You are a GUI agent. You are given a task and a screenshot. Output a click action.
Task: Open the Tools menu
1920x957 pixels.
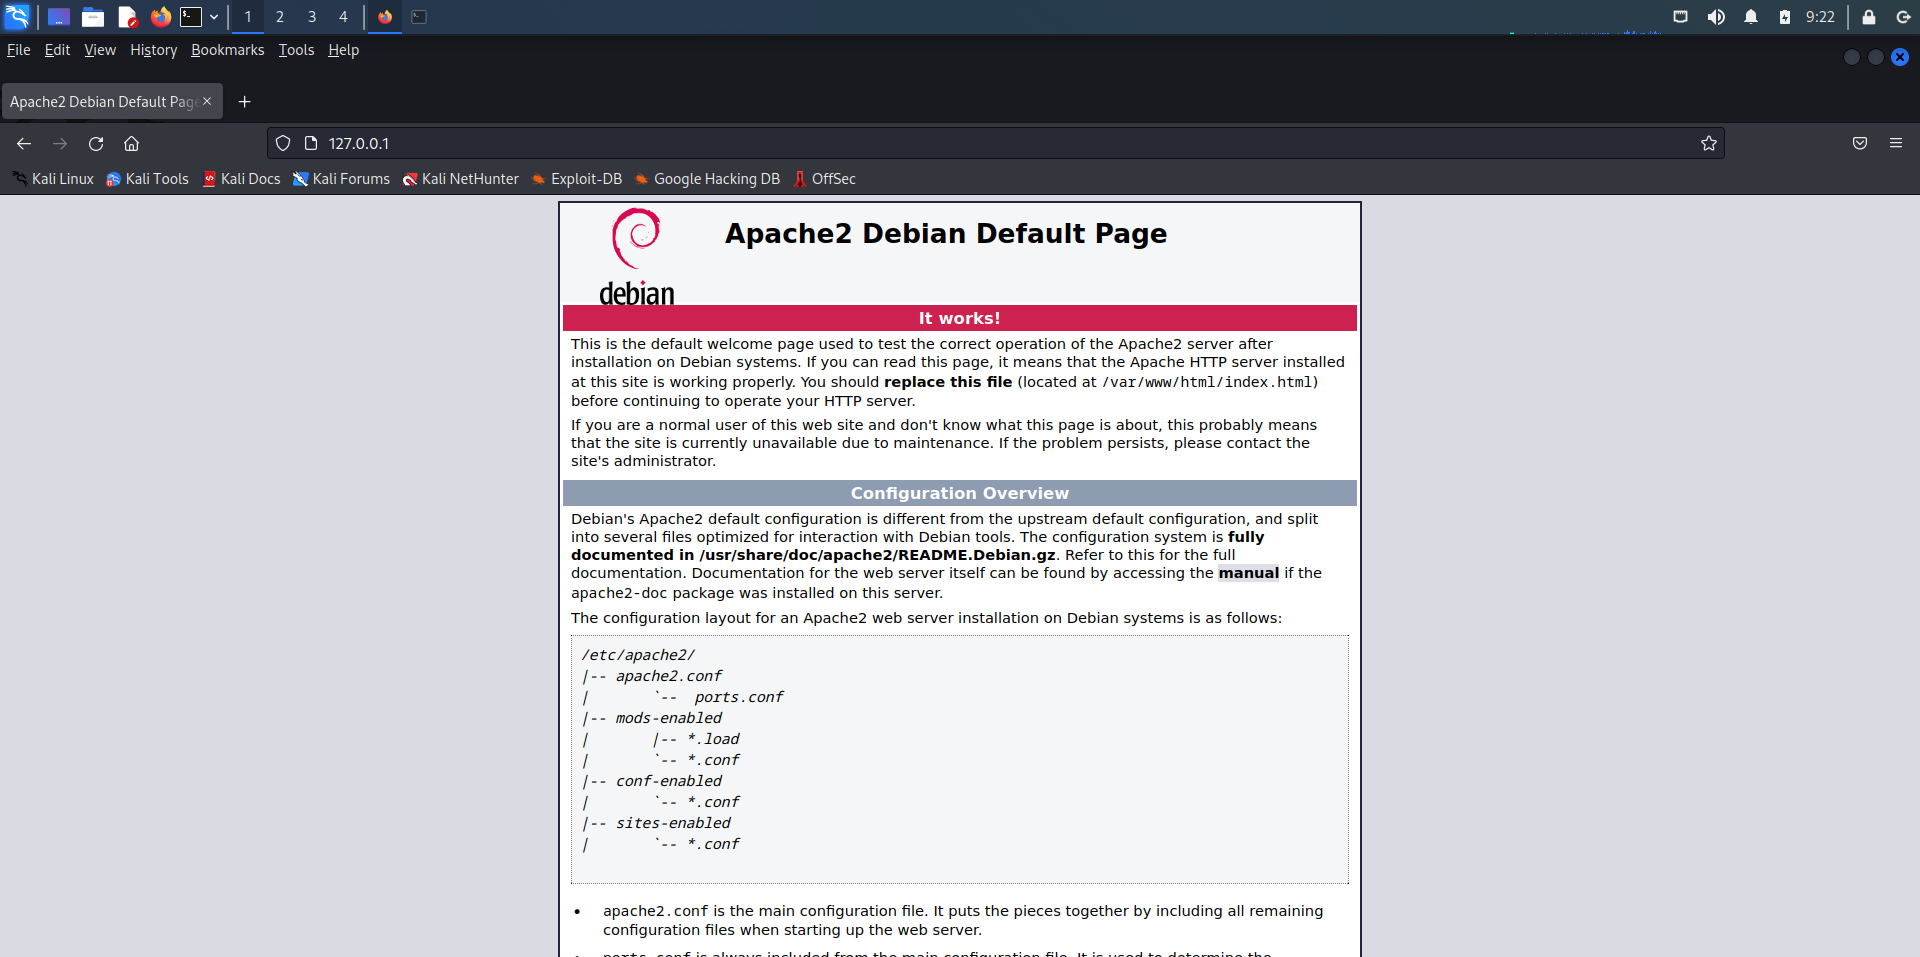(x=296, y=50)
